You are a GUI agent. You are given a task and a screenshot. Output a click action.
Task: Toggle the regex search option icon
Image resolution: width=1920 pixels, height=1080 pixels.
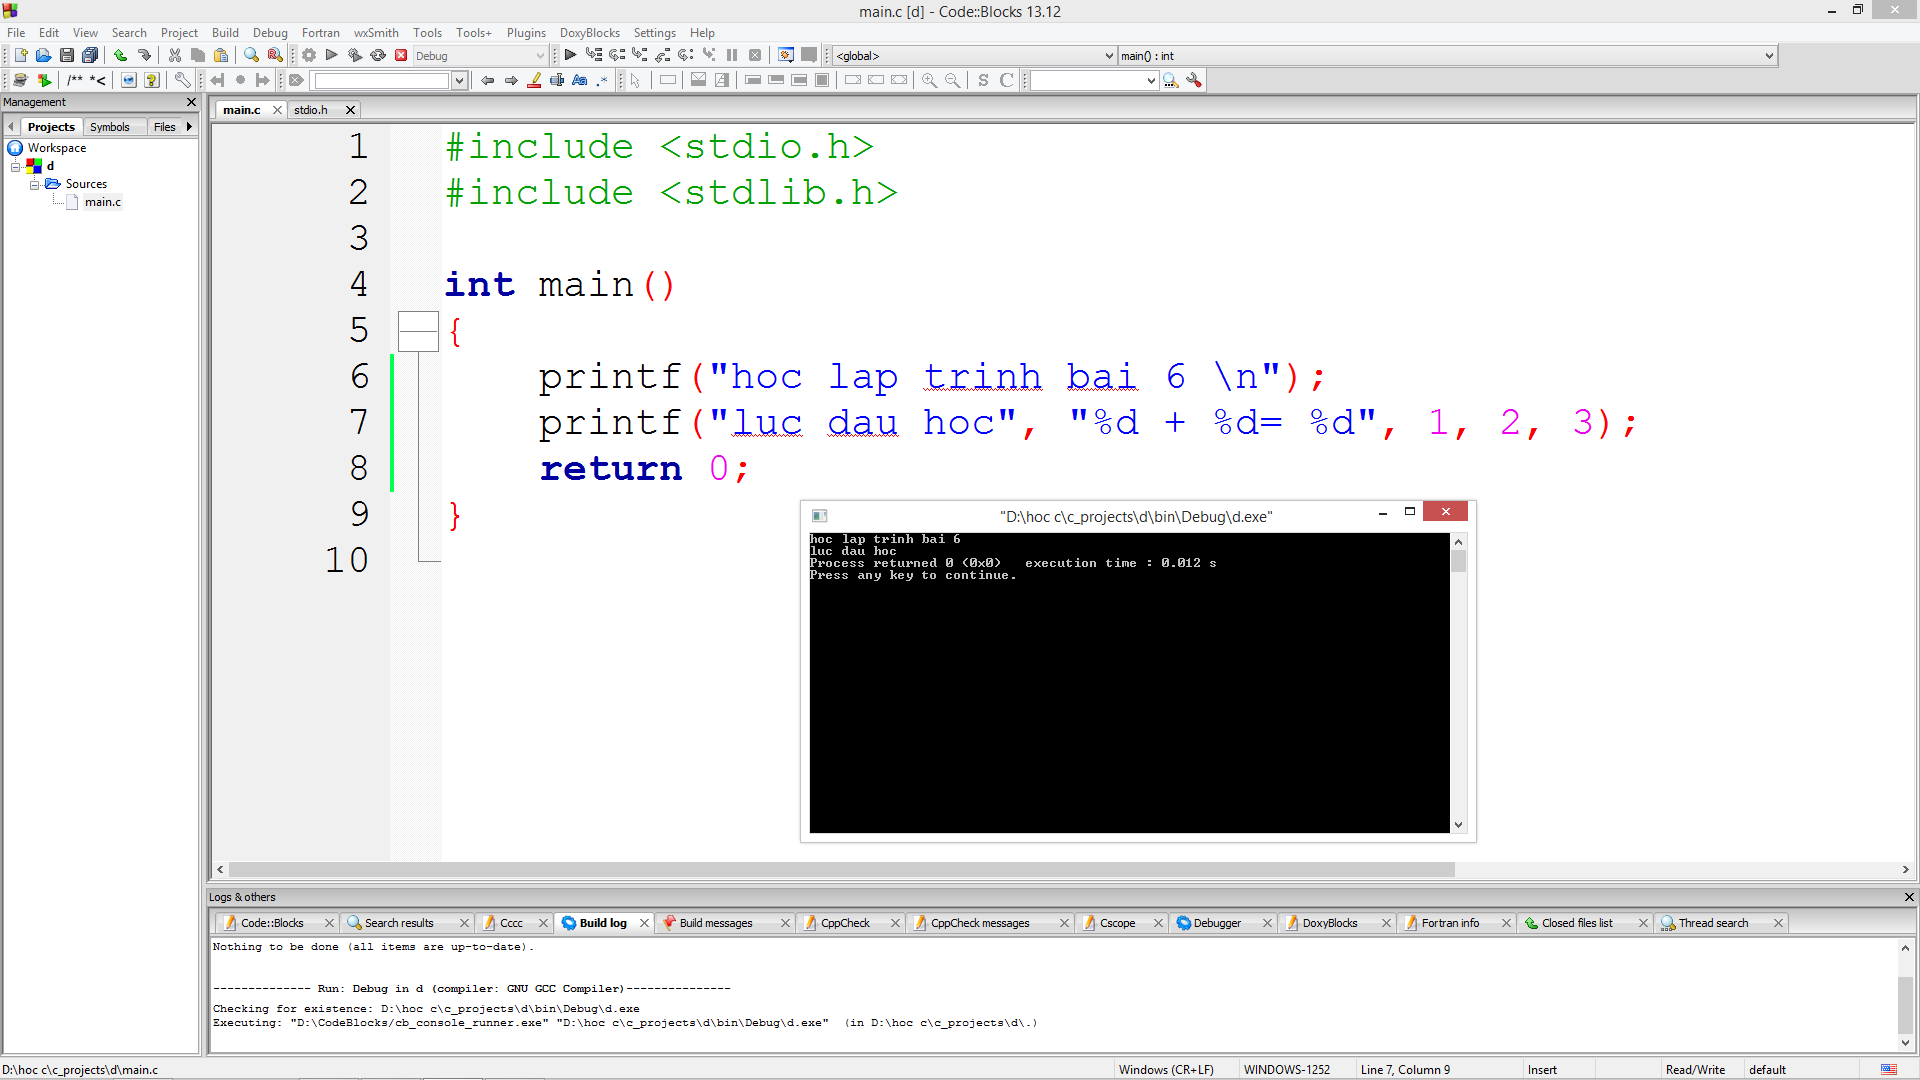(602, 80)
